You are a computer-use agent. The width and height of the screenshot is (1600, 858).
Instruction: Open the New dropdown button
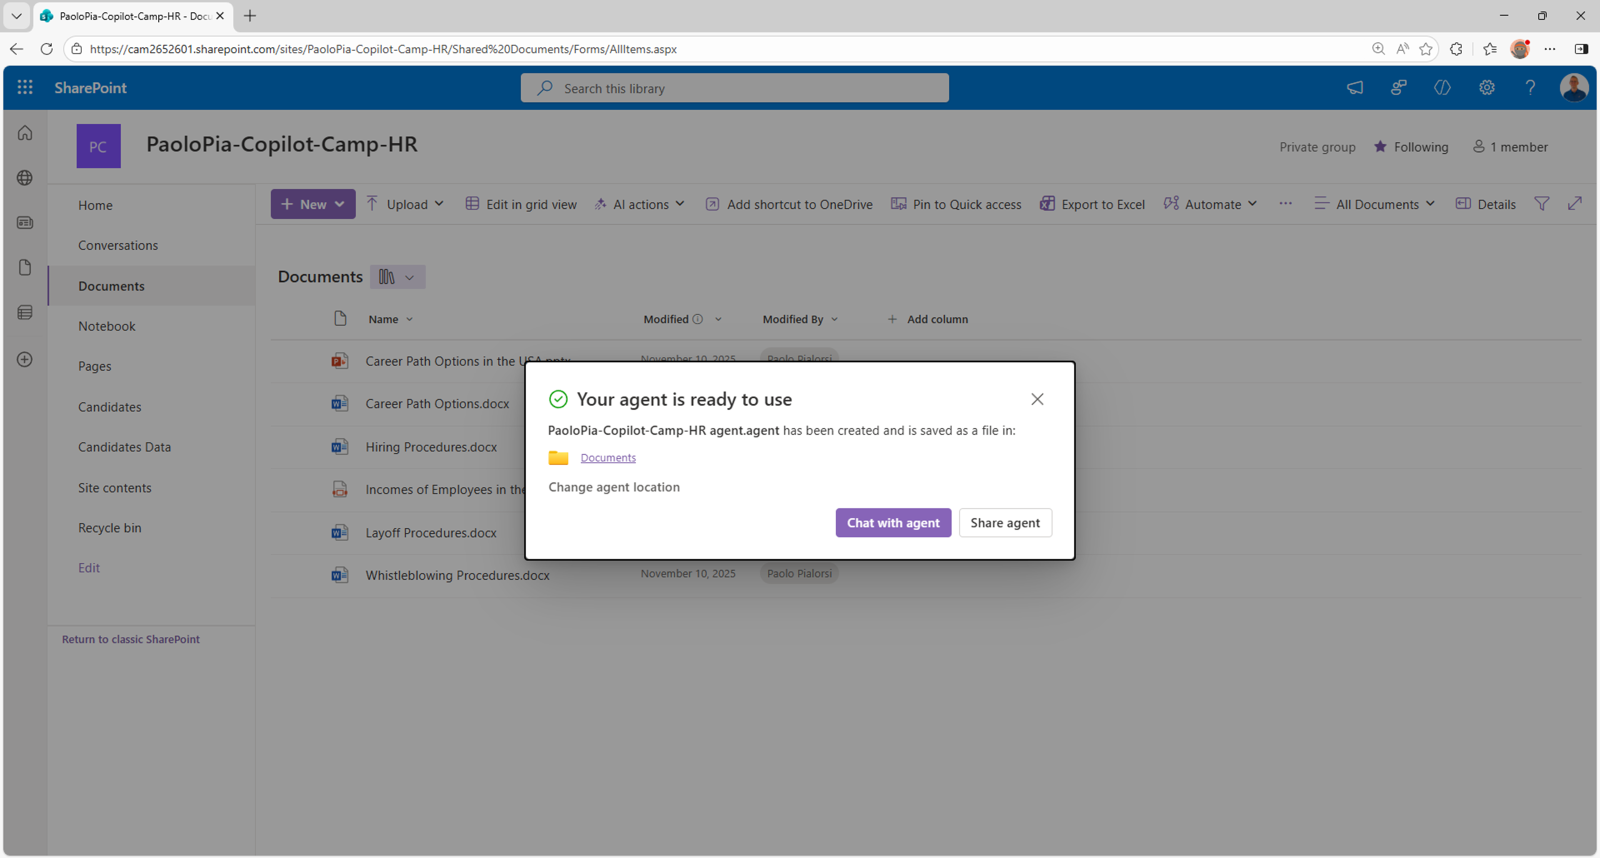pos(313,204)
